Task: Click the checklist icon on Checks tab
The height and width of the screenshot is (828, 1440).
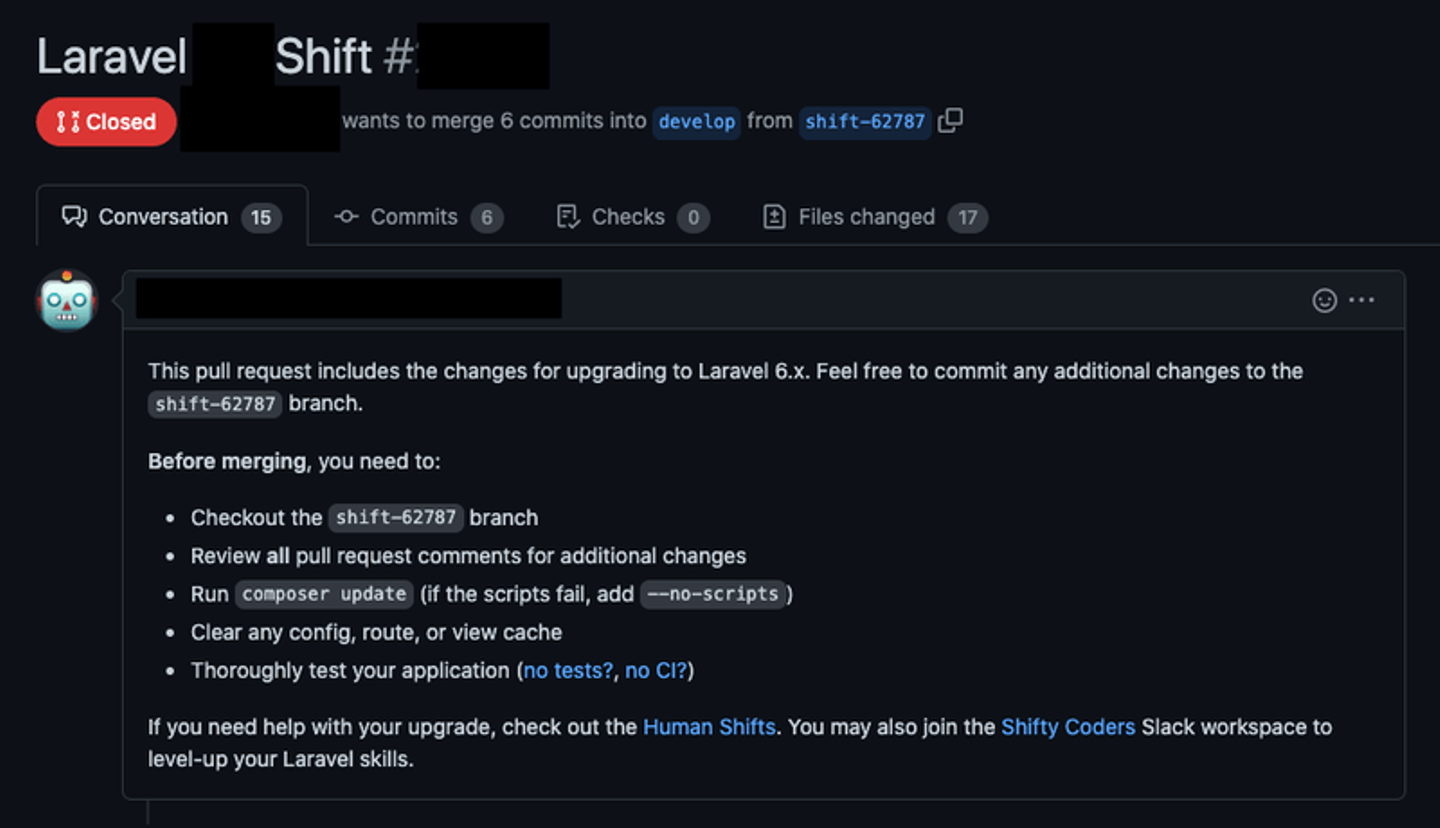Action: pos(568,217)
